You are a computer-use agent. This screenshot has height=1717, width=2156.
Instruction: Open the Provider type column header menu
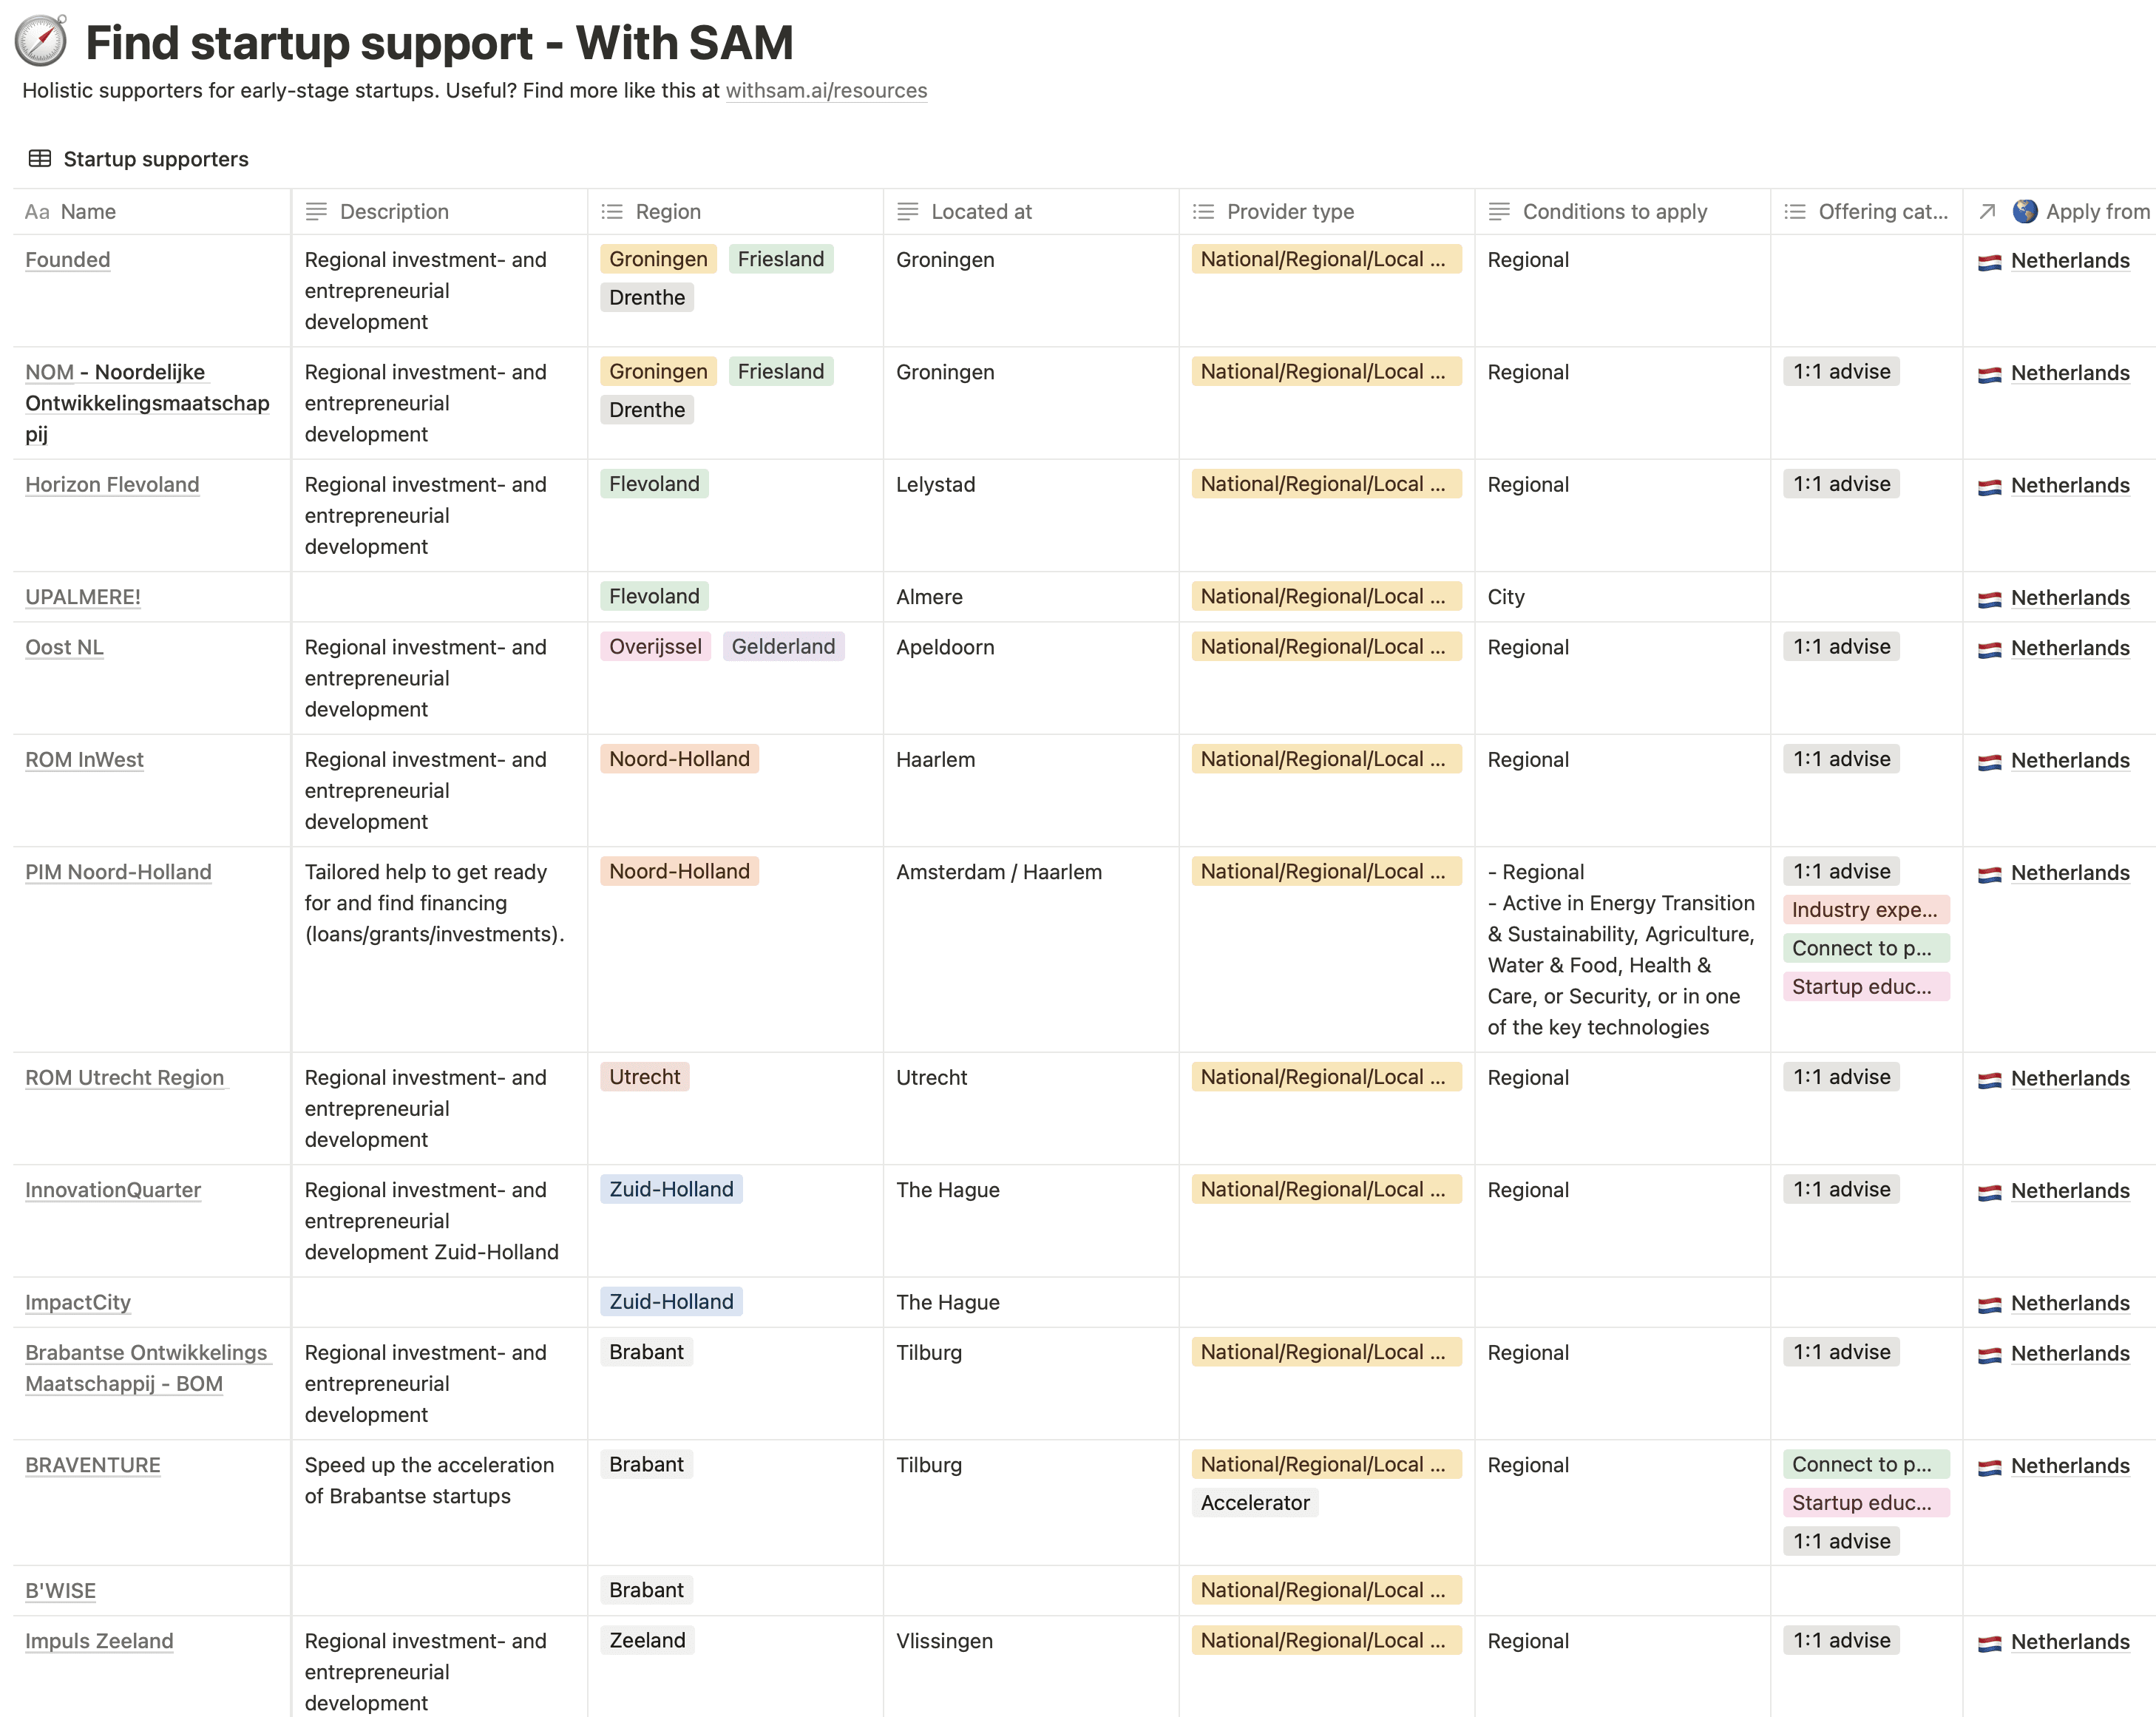point(1326,211)
